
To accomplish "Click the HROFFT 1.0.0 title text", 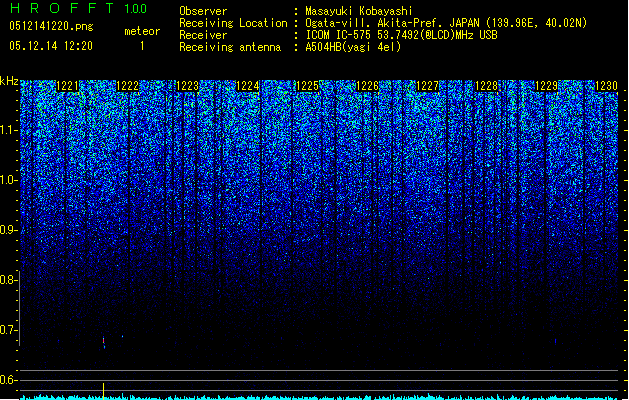I will pos(79,8).
